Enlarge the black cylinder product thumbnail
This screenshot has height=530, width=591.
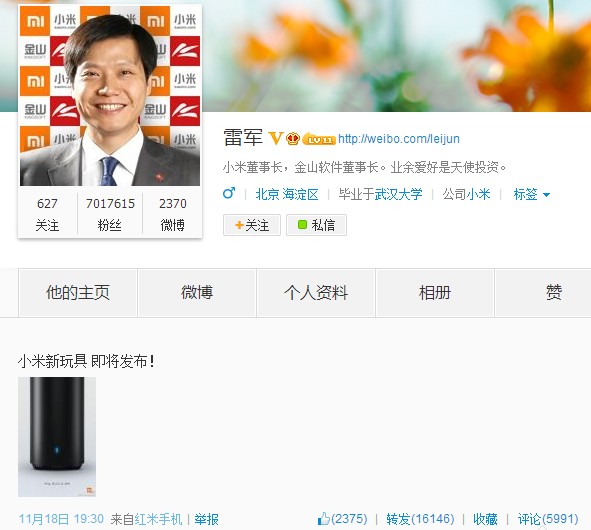coord(57,437)
